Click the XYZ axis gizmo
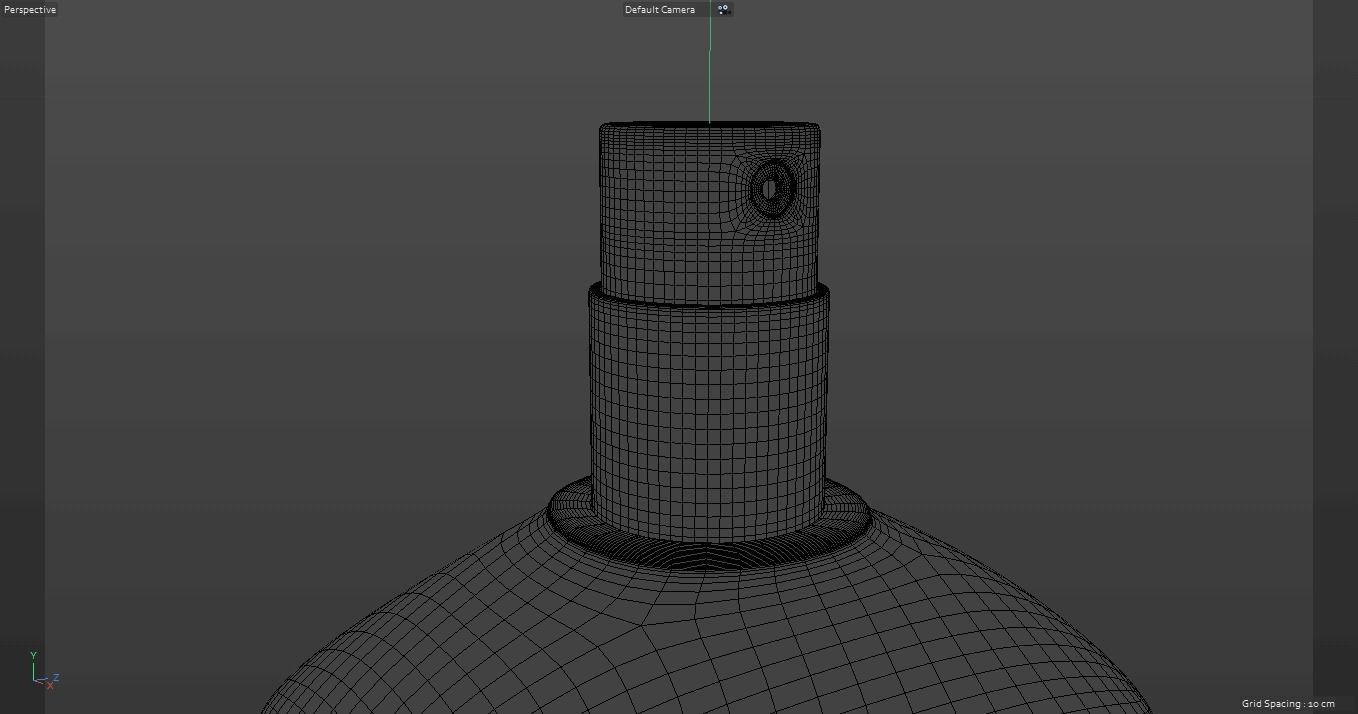 point(44,671)
